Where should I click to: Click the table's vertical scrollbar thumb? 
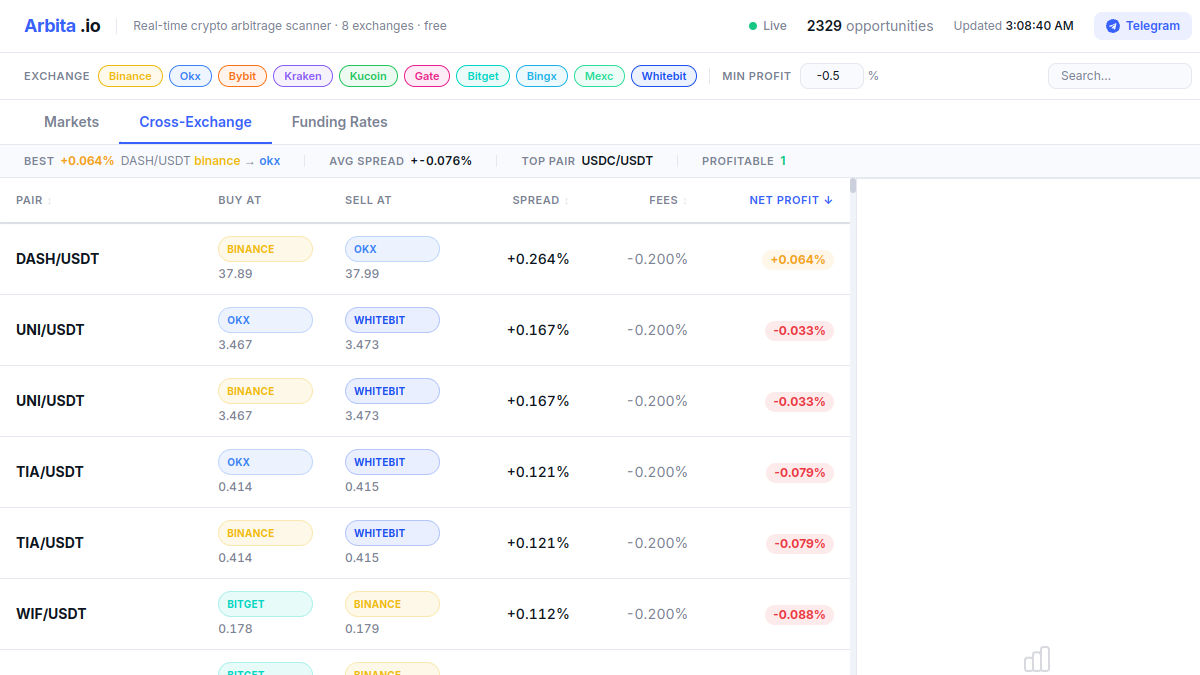[853, 185]
